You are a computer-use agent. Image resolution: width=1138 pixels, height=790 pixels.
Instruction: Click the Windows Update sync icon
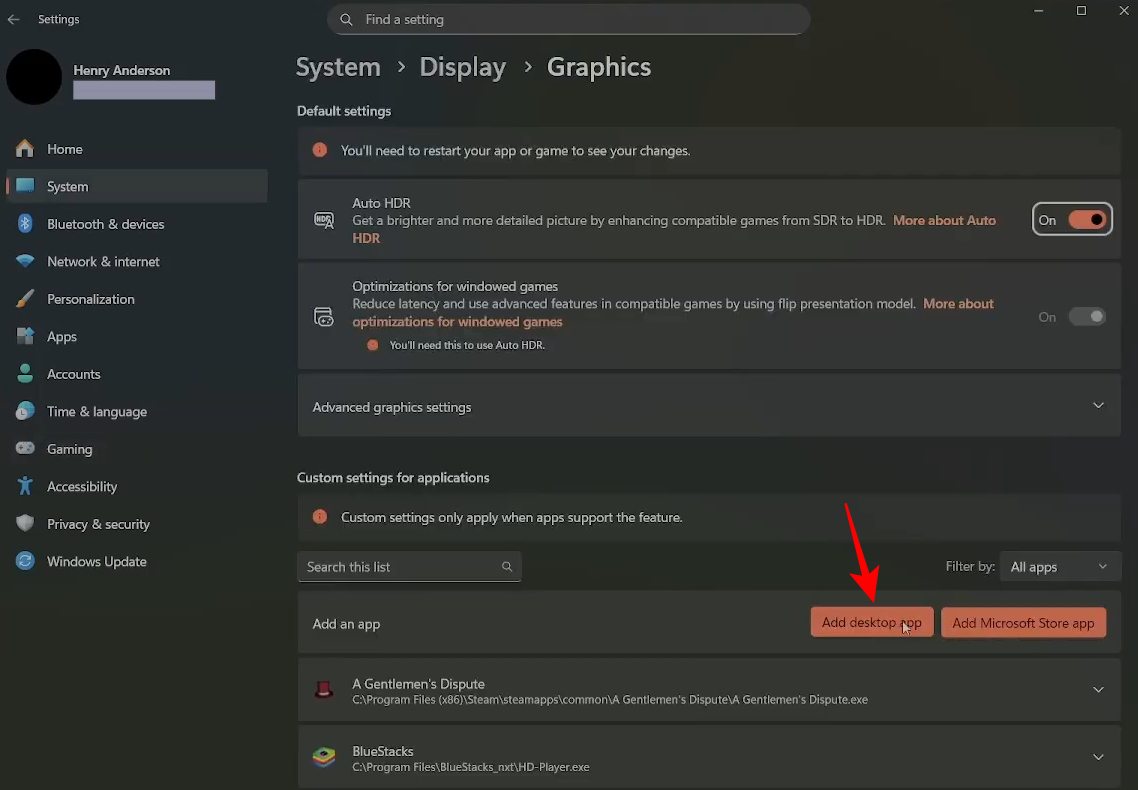25,562
